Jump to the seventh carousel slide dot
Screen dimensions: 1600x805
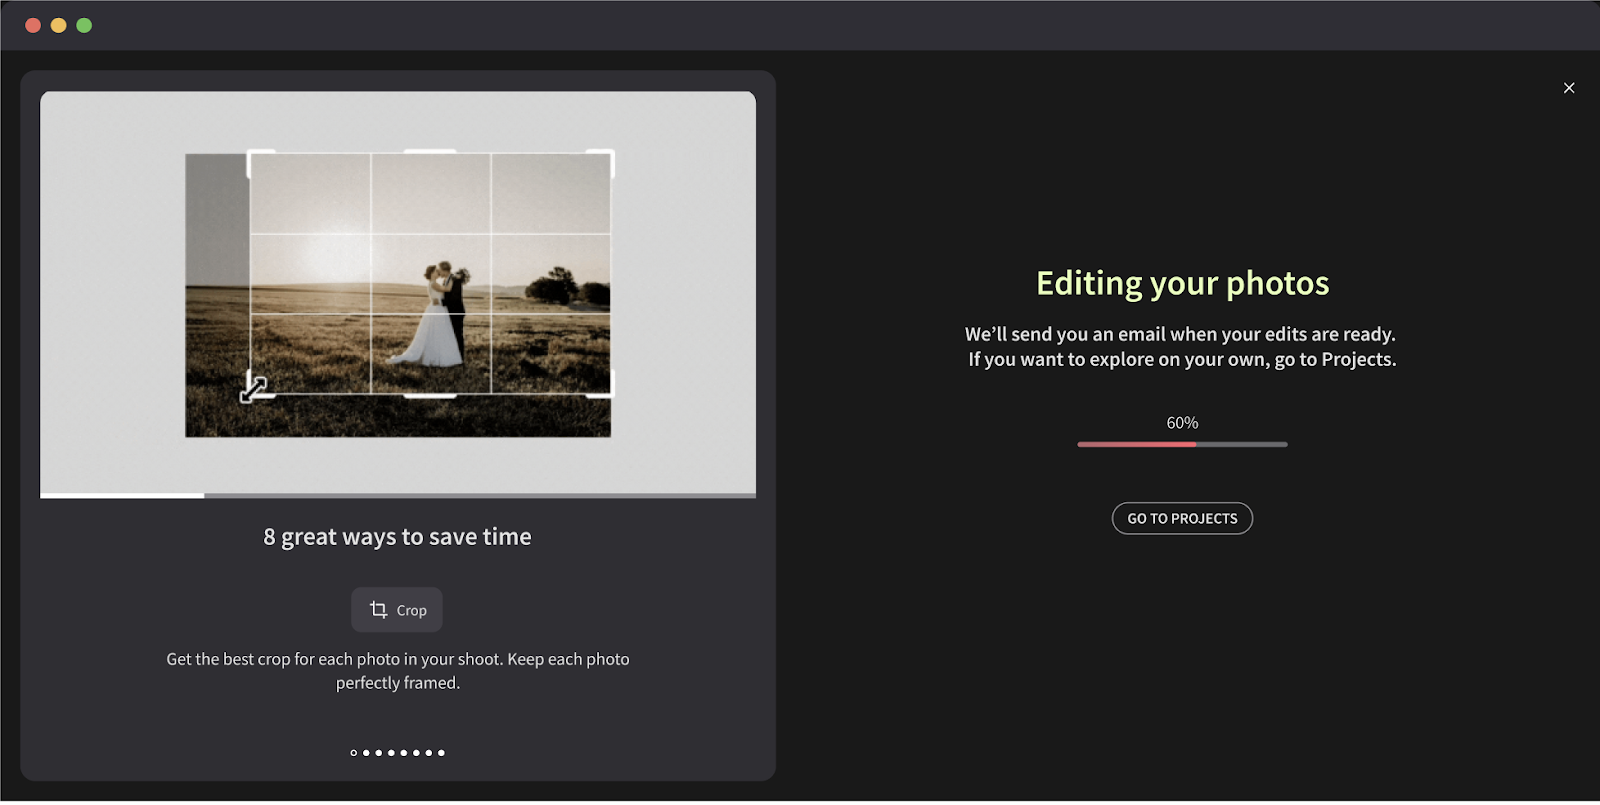429,753
